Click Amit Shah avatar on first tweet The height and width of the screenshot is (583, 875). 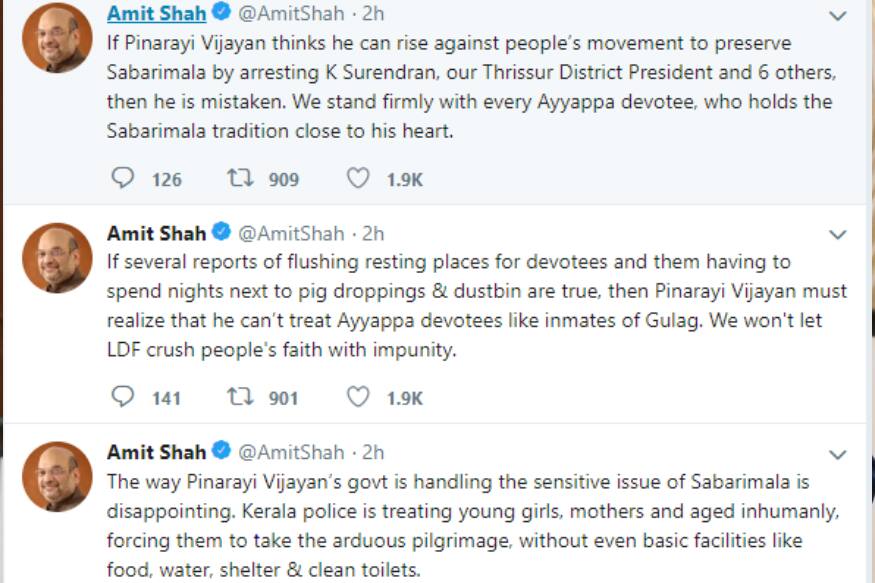(57, 38)
